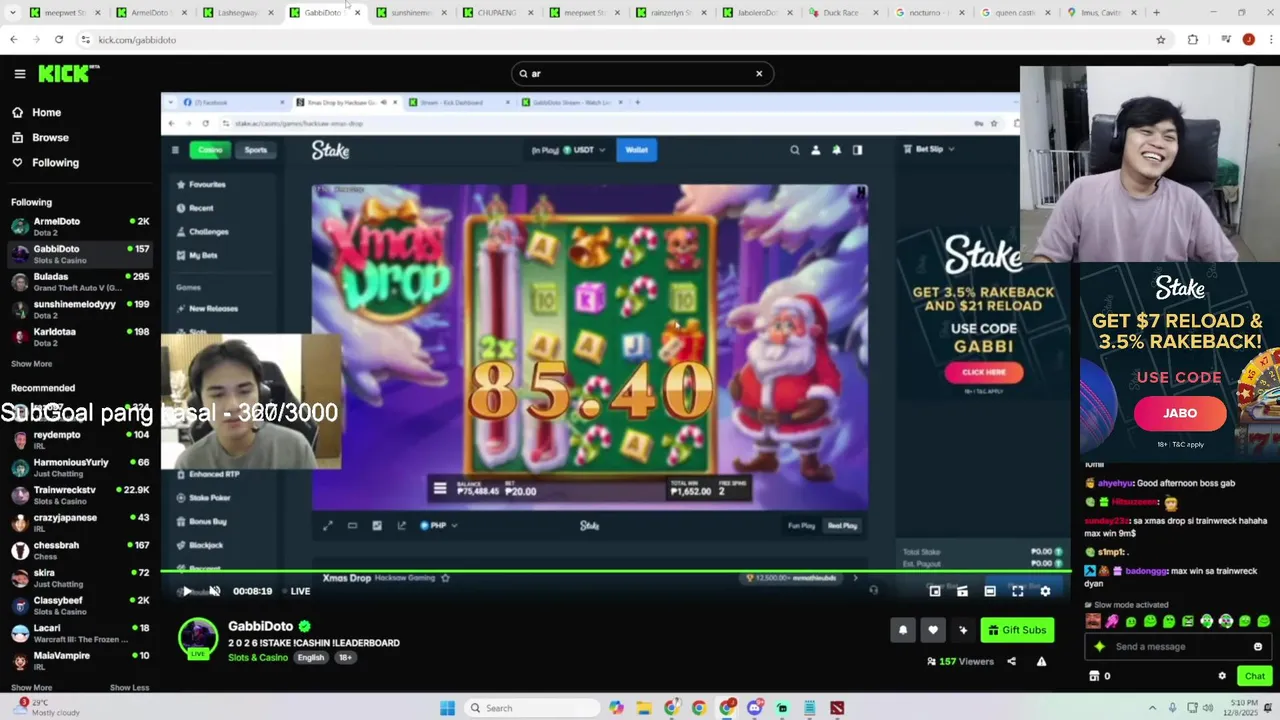
Task: Expand Recommended list with Show More
Action: [31, 688]
